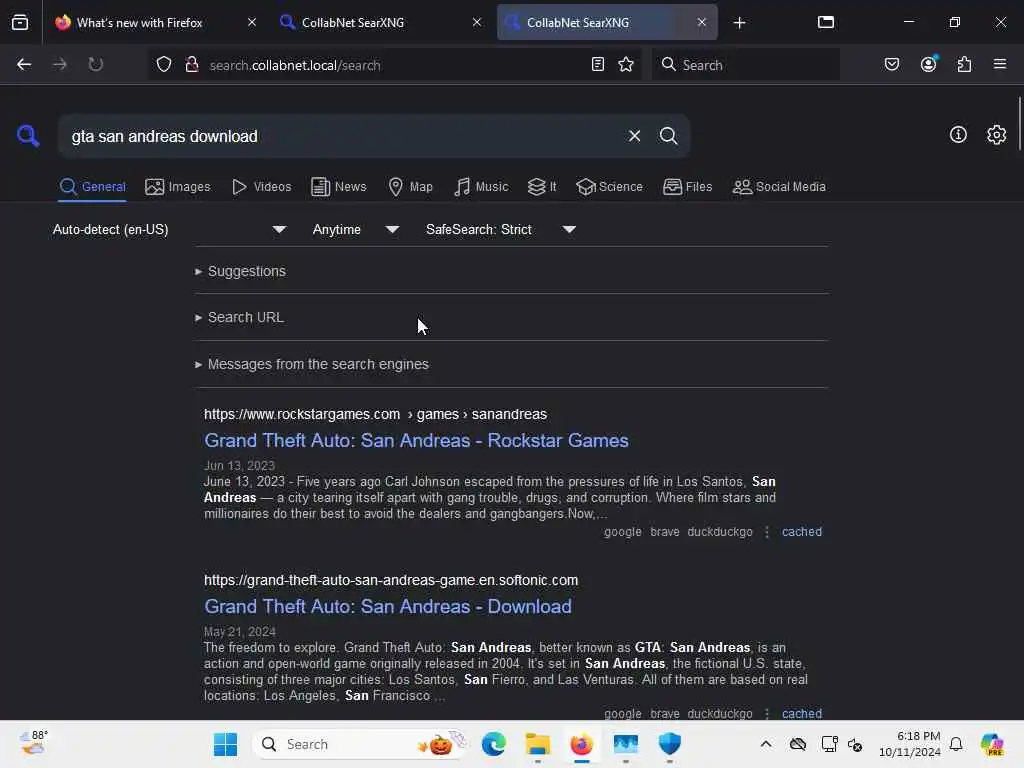Screen dimensions: 1024x768
Task: Switch to the Videos category
Action: [261, 187]
